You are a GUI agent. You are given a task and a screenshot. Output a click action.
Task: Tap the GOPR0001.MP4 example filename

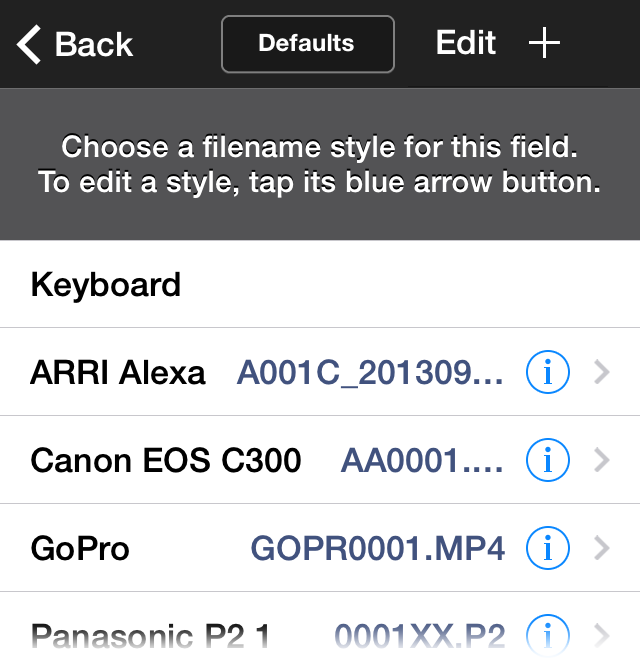point(378,549)
